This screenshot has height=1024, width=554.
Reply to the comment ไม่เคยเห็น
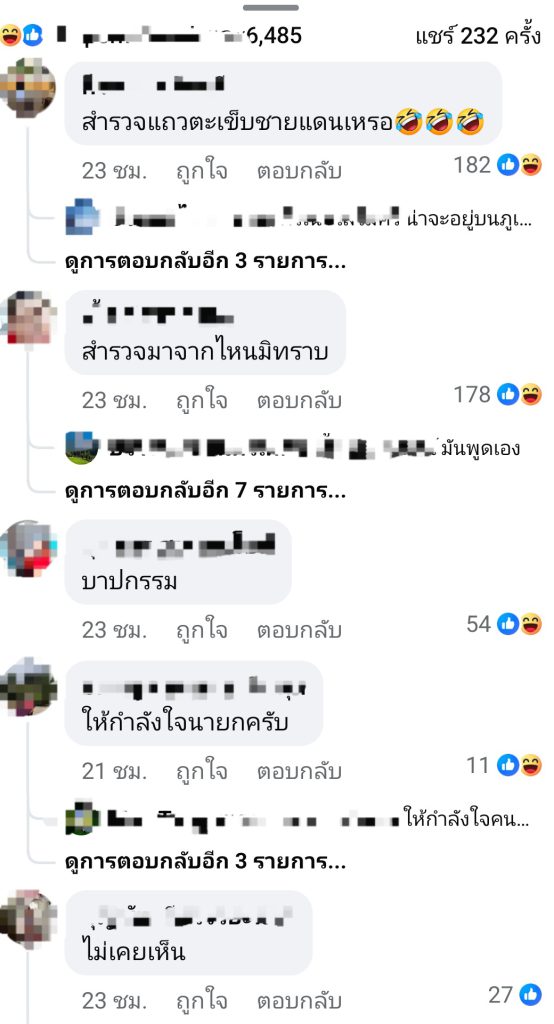299,1000
